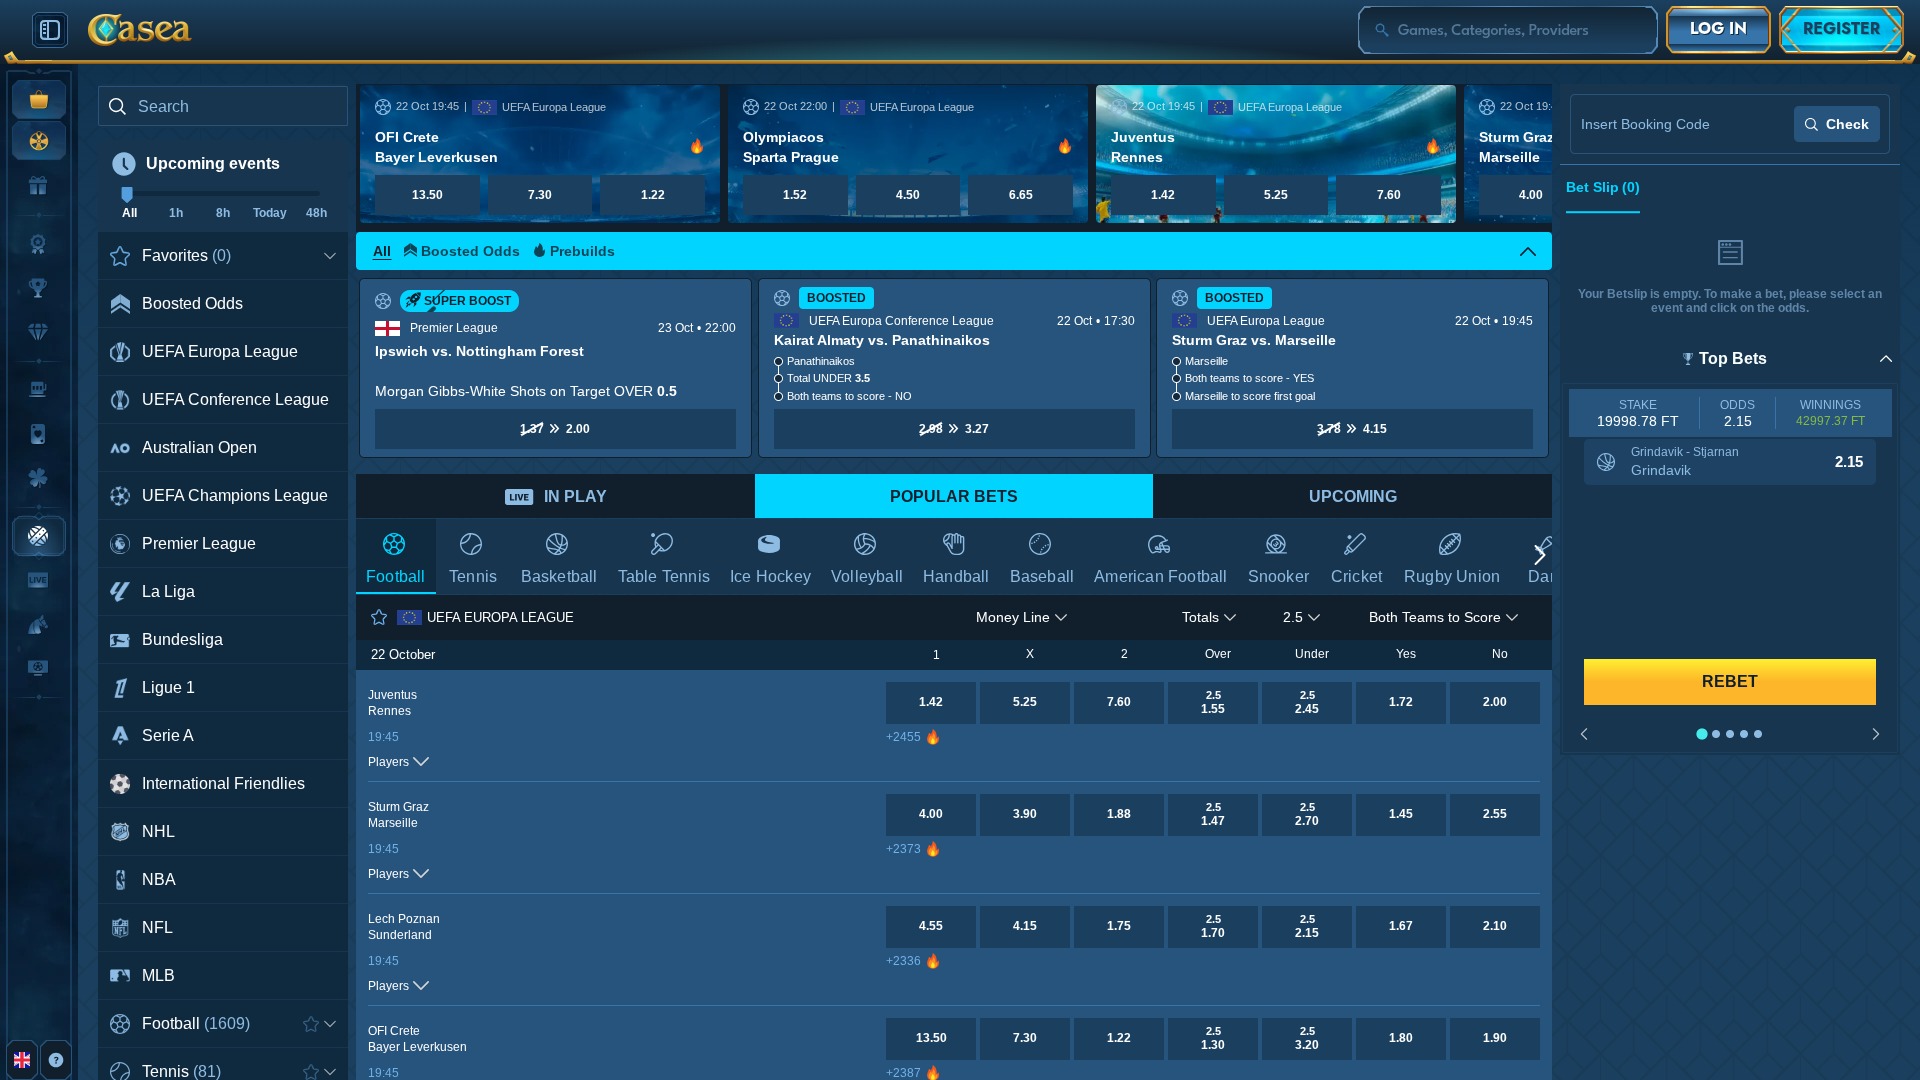Open the LIVE icon in left rail
Screen dimensions: 1920x1080
38,580
